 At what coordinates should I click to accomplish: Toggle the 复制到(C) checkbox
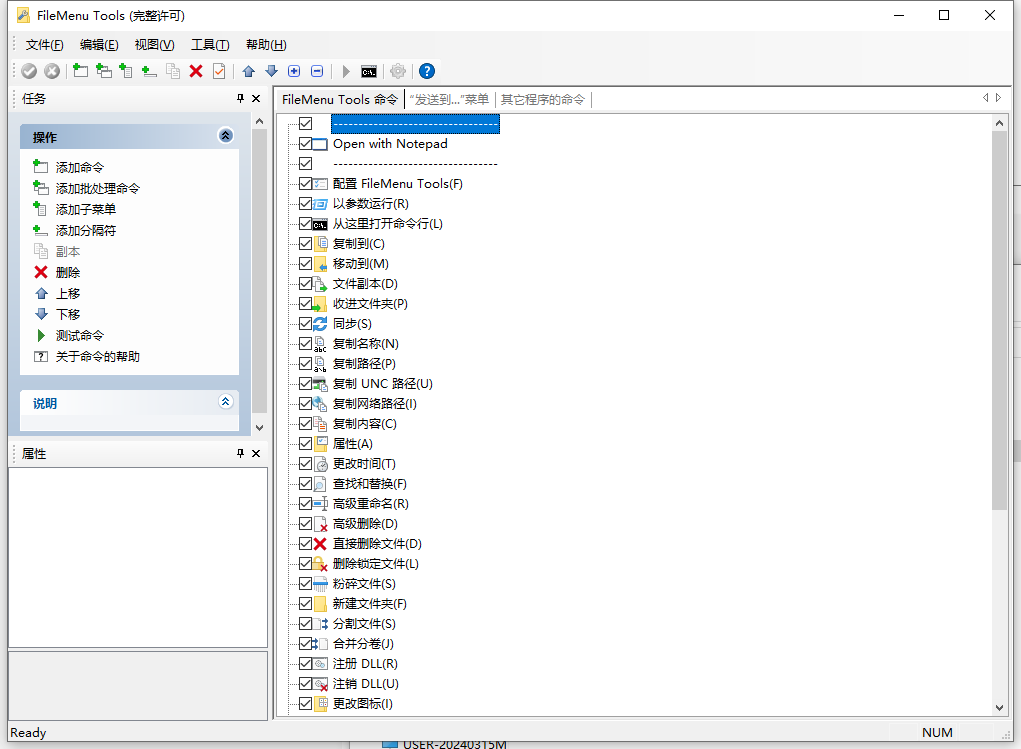point(305,244)
